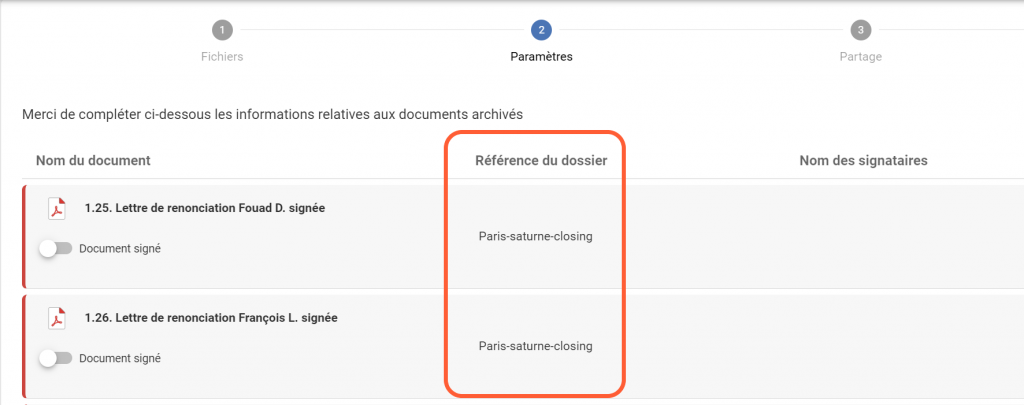1024x405 pixels.
Task: Edit Paris-saturne-closing reference for Fouad D. letter
Action: pyautogui.click(x=535, y=237)
